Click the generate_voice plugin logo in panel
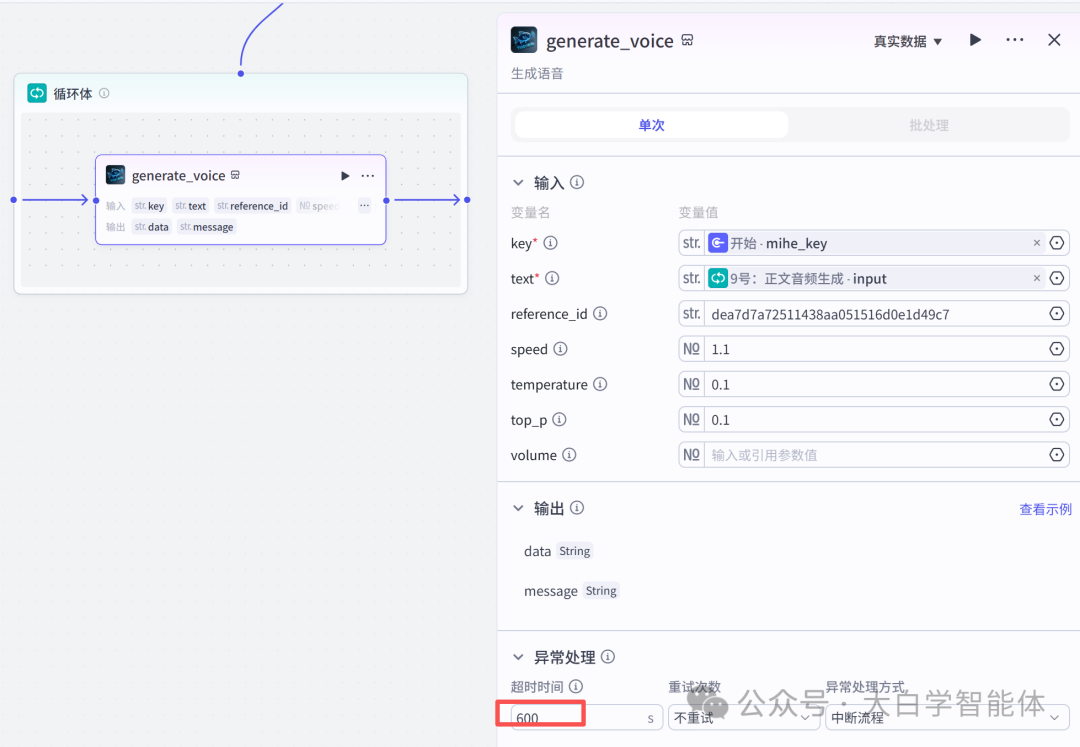This screenshot has width=1080, height=747. point(523,40)
